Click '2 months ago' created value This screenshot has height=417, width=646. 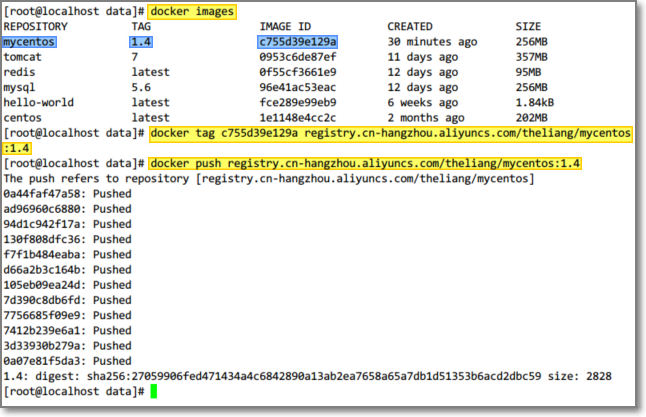(x=426, y=118)
